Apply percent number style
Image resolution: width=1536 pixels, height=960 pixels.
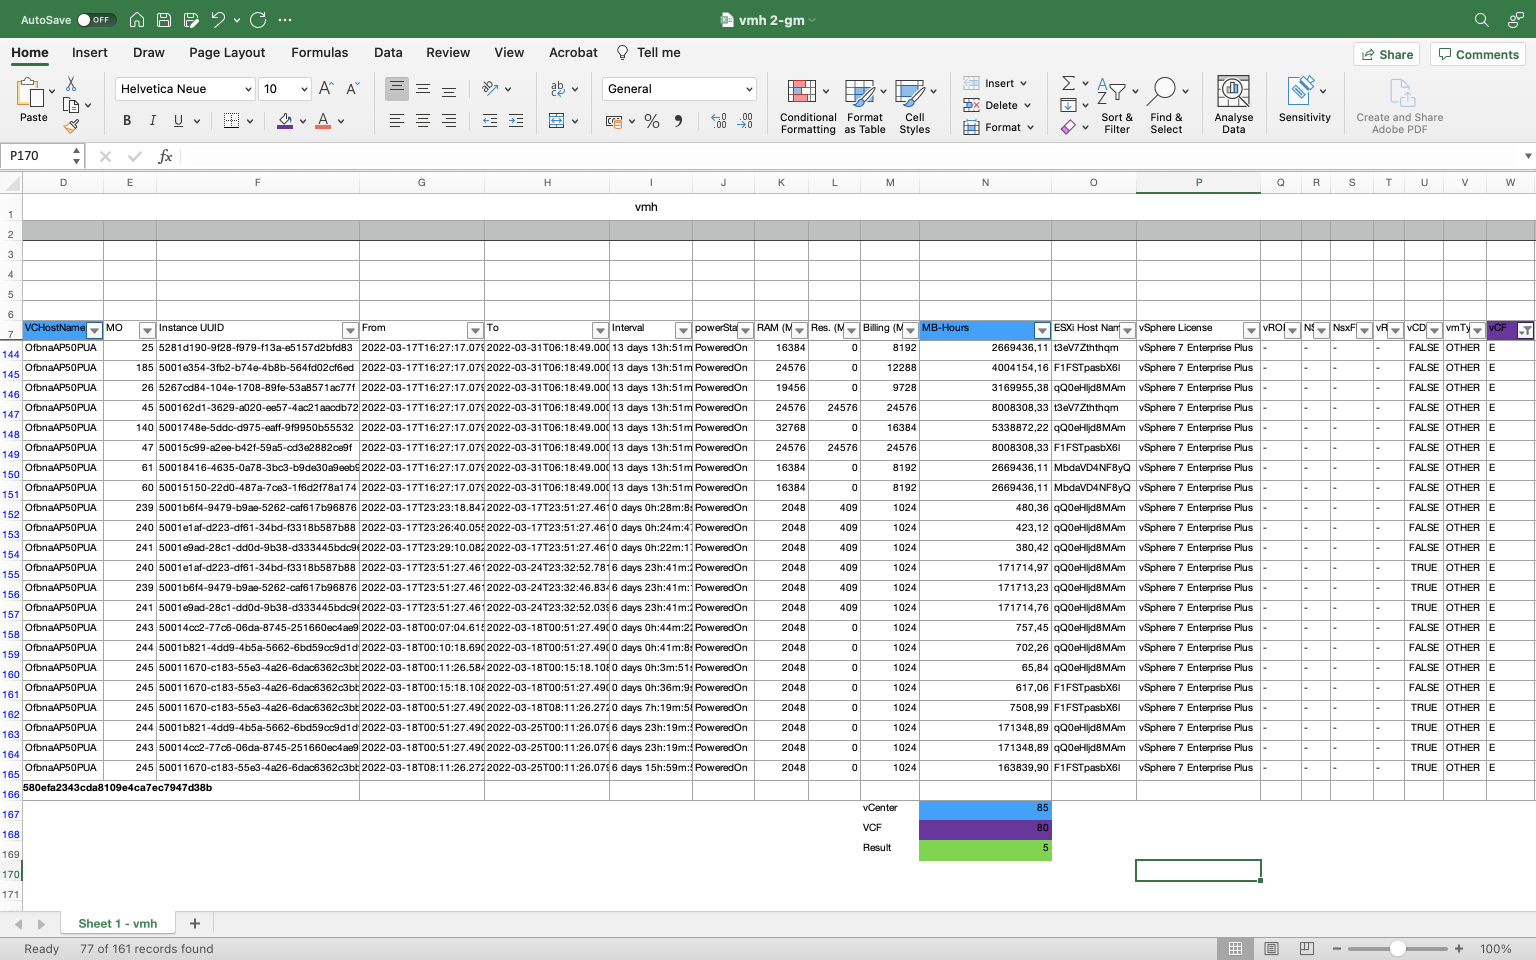coord(651,122)
